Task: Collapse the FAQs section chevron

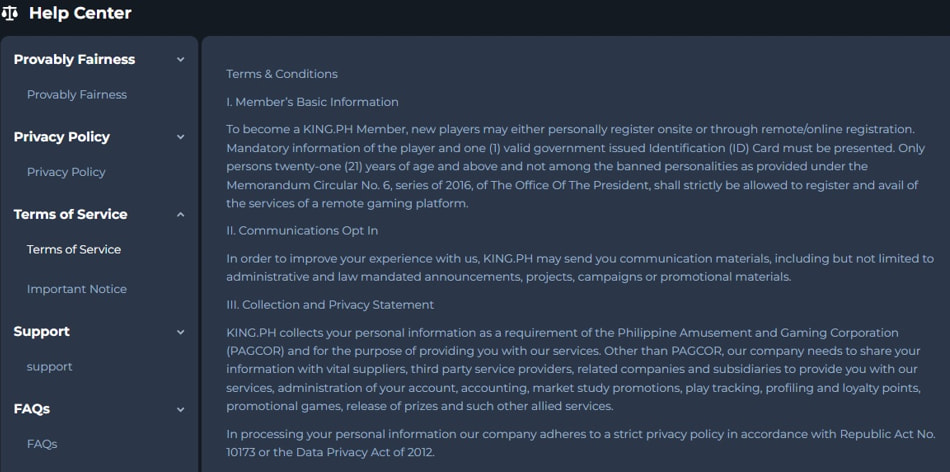Action: 181,410
